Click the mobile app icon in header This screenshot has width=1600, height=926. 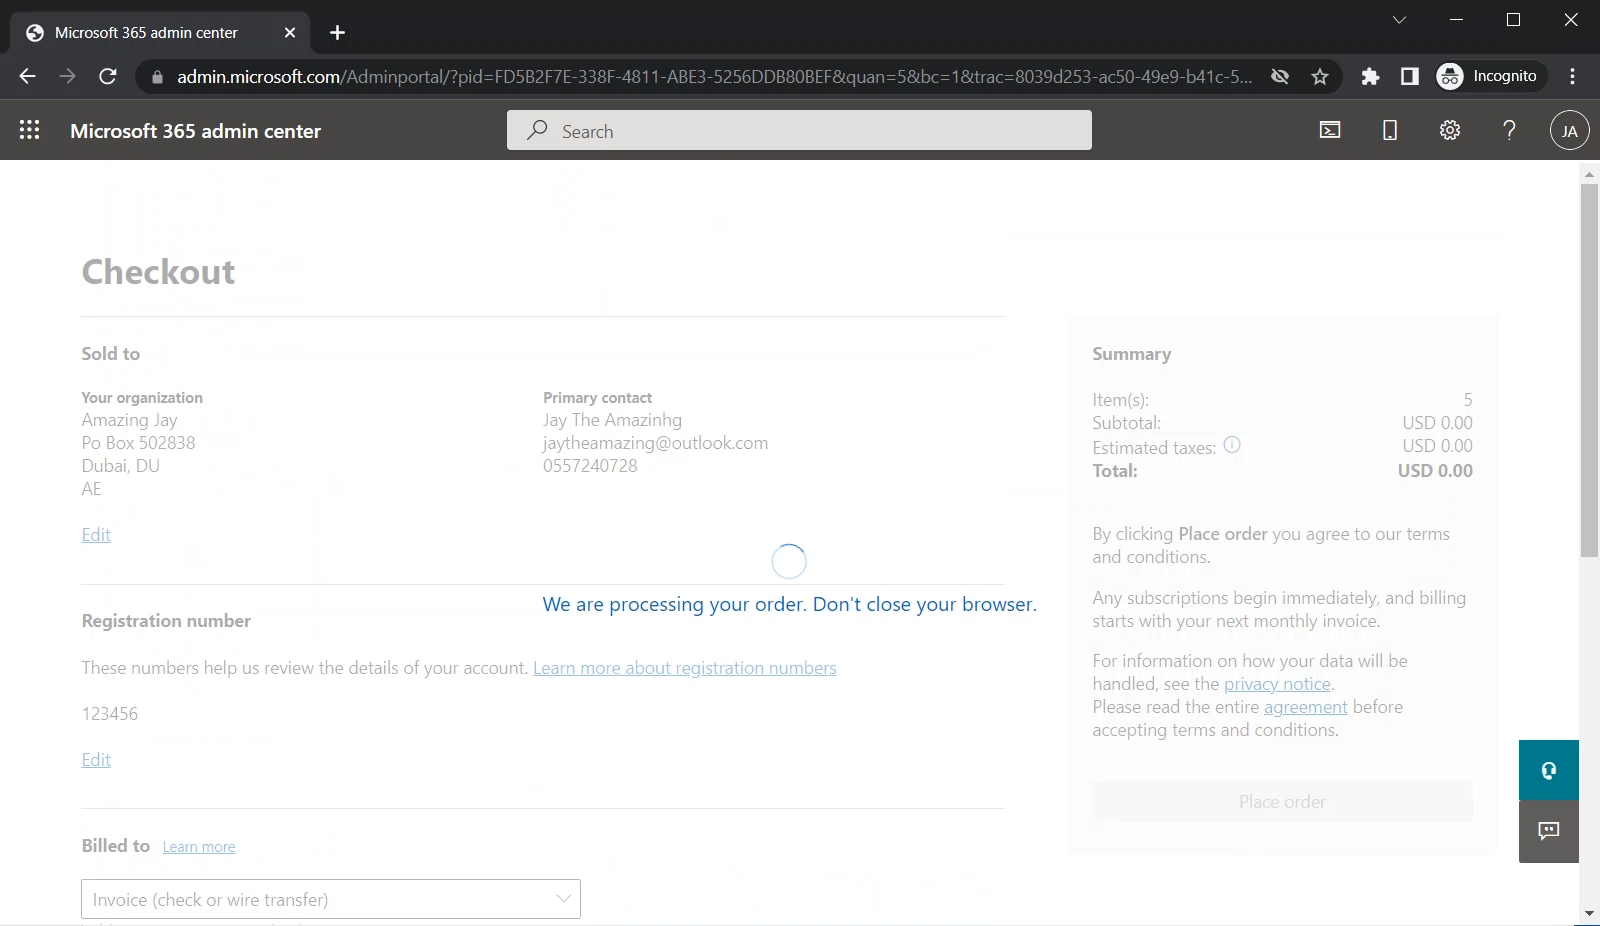[x=1390, y=130]
